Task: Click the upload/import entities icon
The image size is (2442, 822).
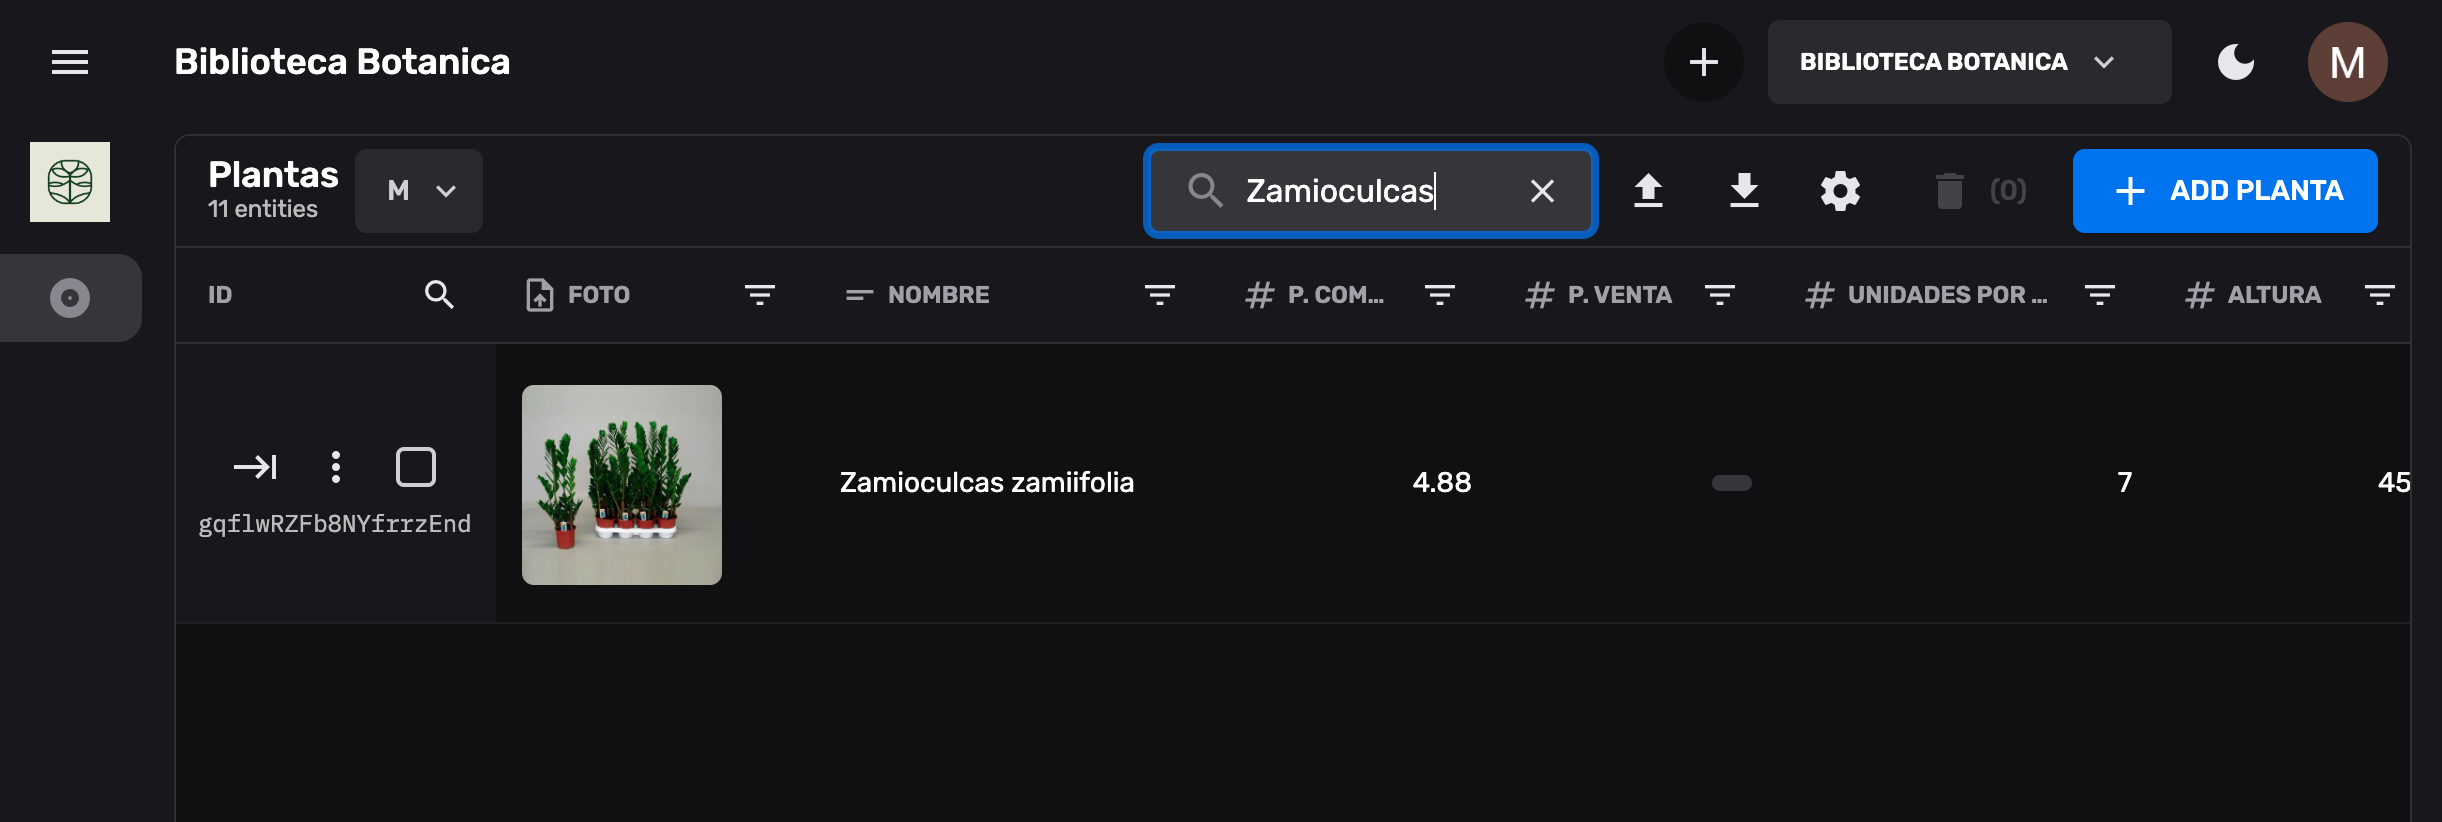Action: [x=1649, y=190]
